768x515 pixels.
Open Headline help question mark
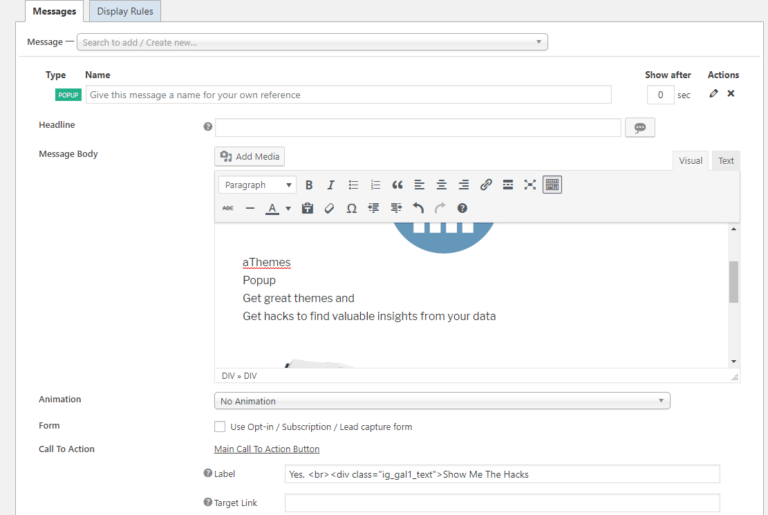click(x=208, y=127)
